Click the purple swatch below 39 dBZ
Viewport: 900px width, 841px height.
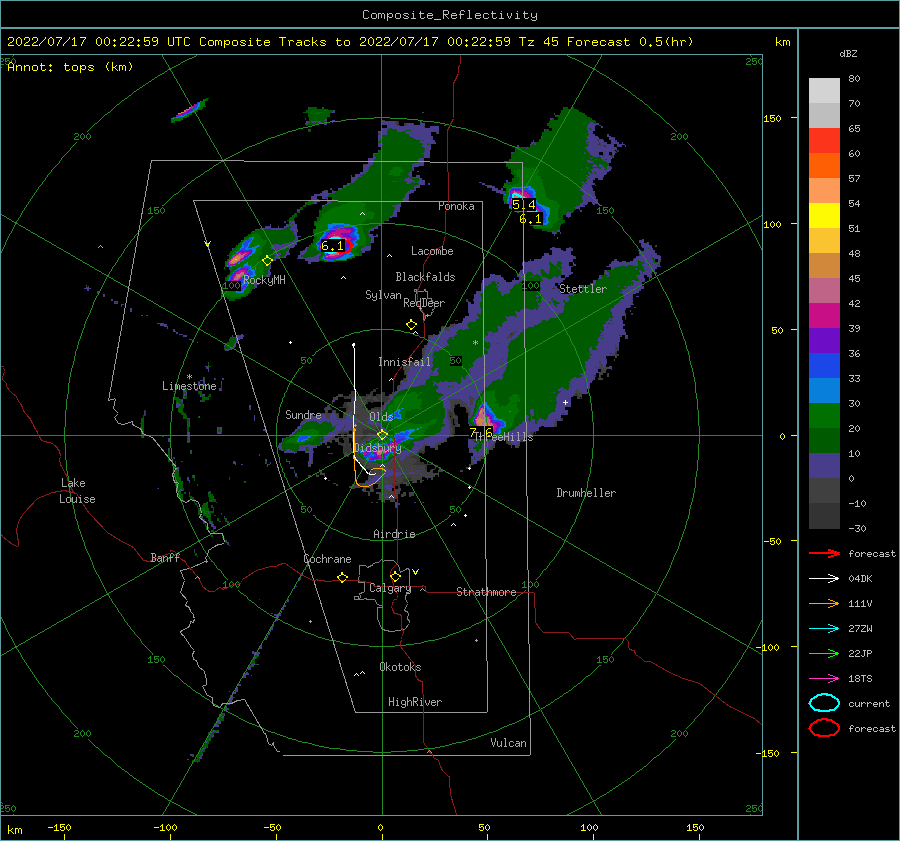pos(824,341)
